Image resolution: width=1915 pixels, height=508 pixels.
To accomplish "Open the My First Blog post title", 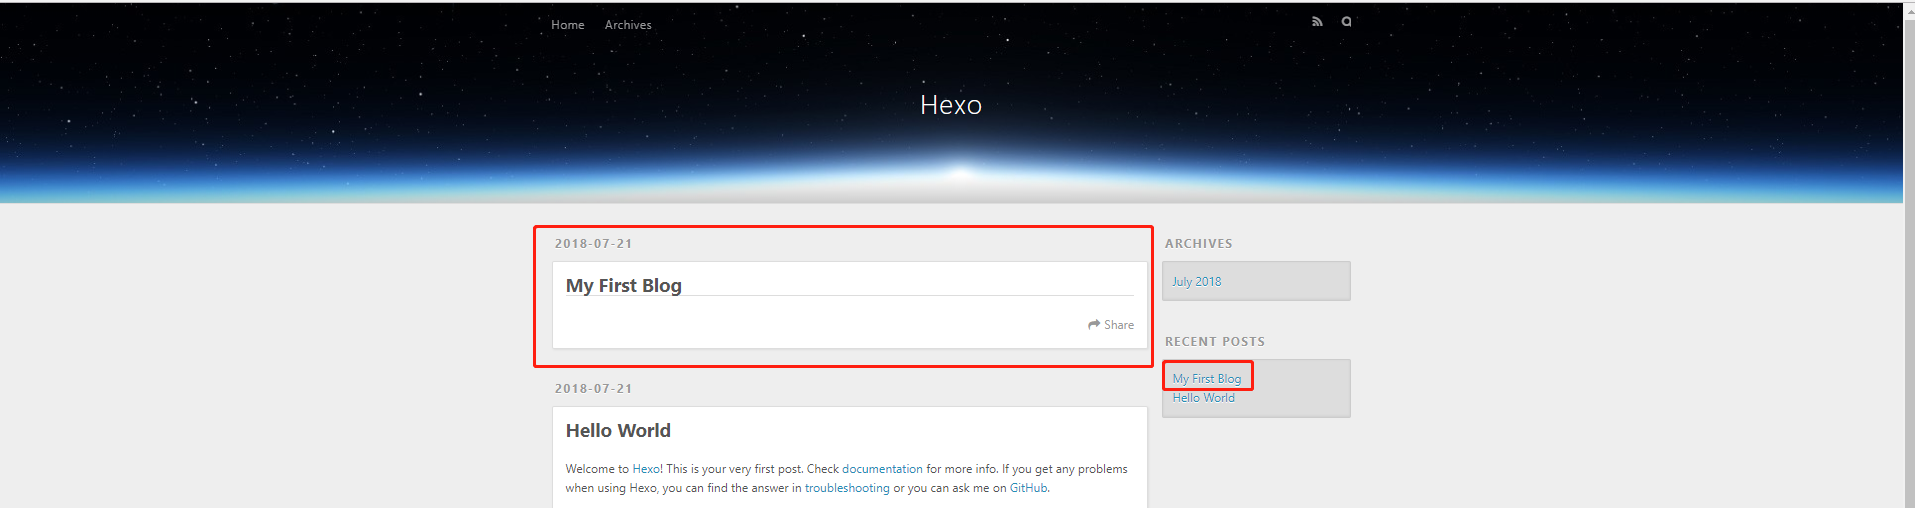I will tap(624, 285).
